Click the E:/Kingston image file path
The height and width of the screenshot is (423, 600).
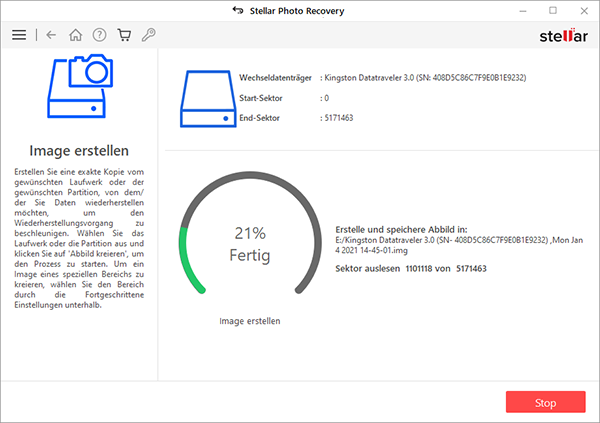pos(459,245)
